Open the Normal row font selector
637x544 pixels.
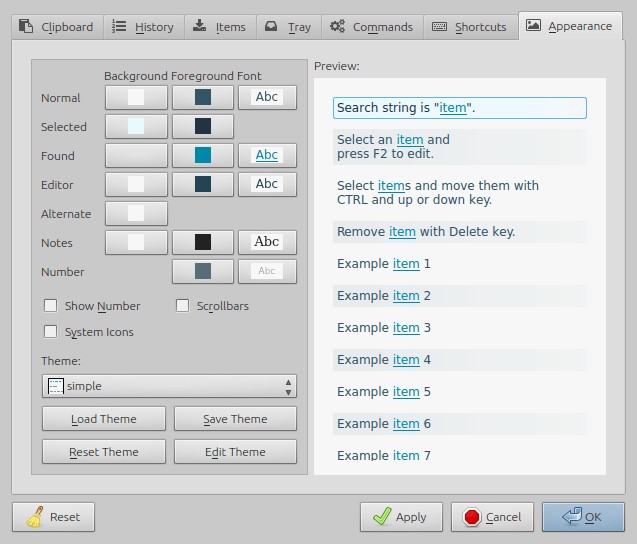(x=267, y=98)
